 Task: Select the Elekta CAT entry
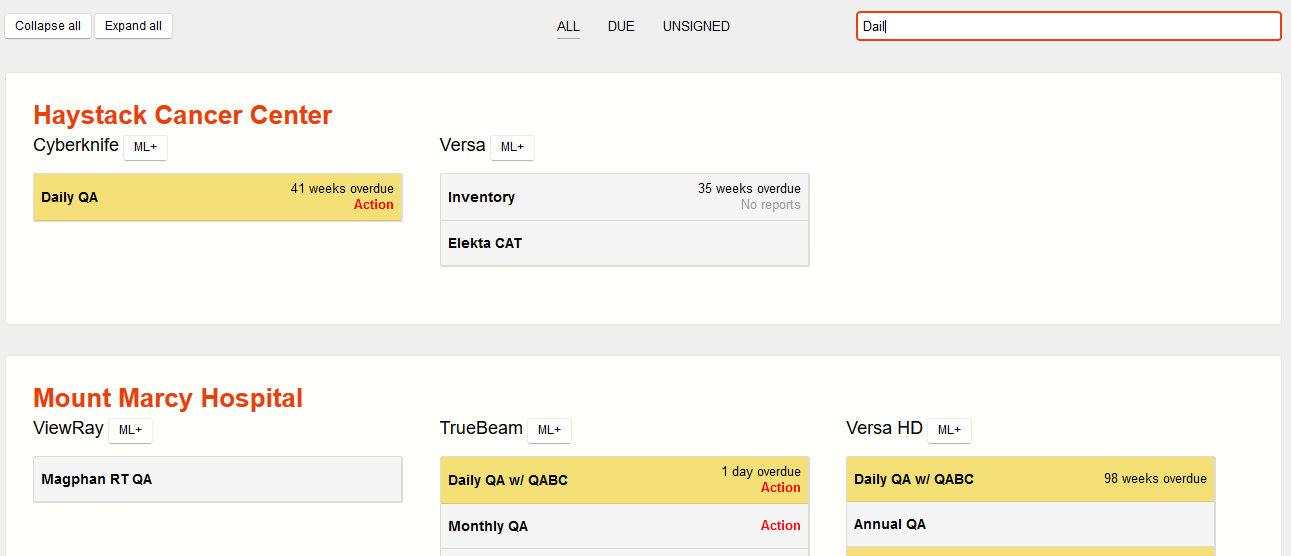tap(560, 243)
